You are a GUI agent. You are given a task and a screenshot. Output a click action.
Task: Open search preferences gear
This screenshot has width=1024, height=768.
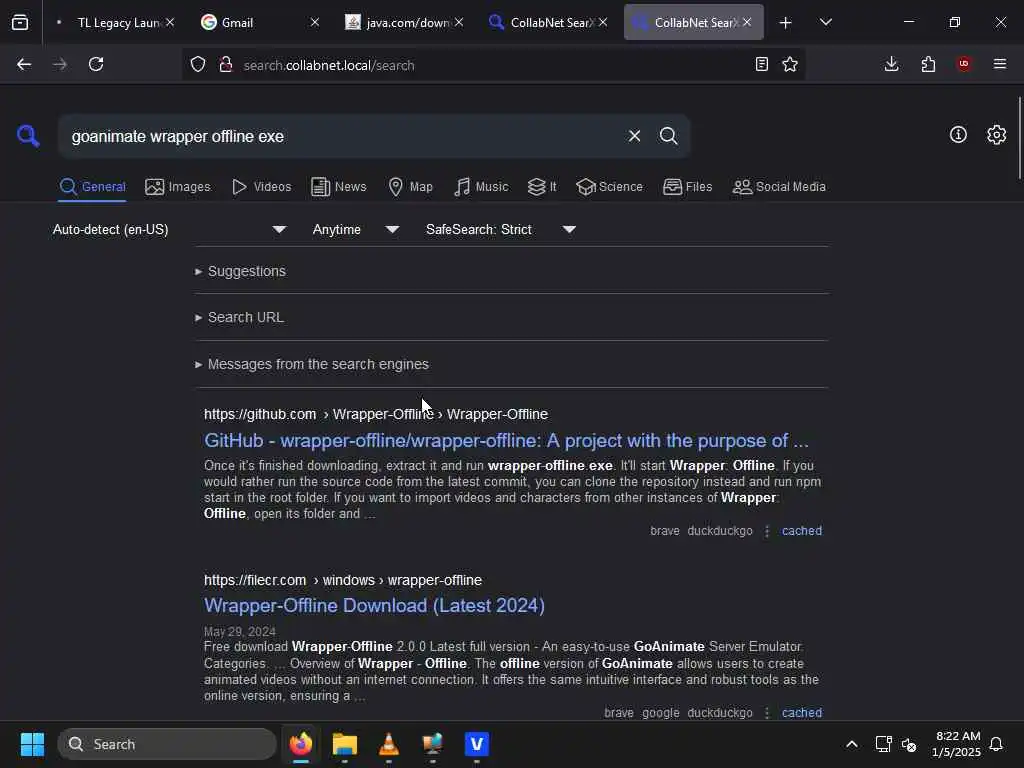click(x=996, y=135)
